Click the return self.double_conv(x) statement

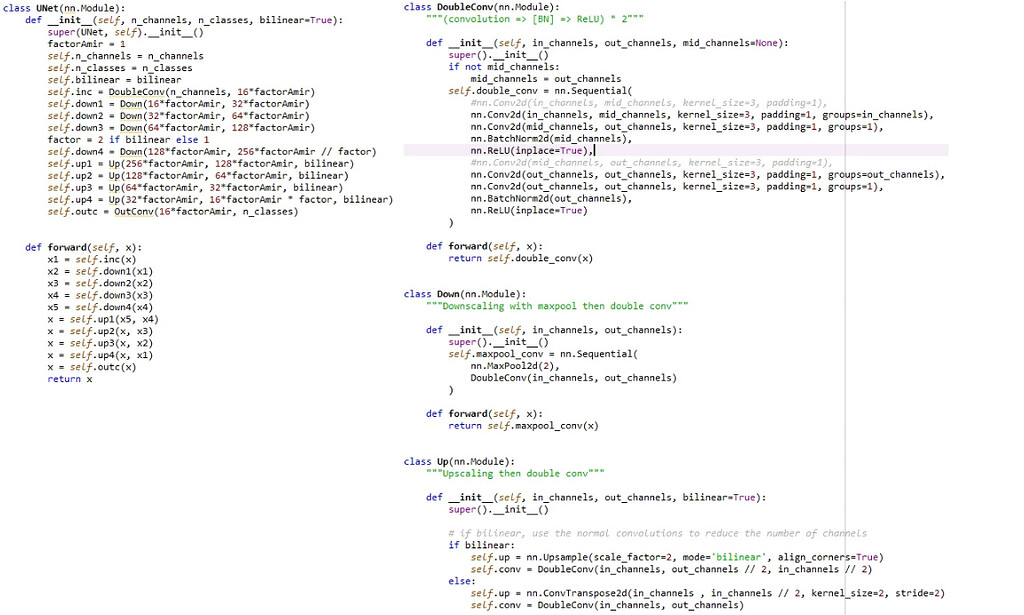520,258
